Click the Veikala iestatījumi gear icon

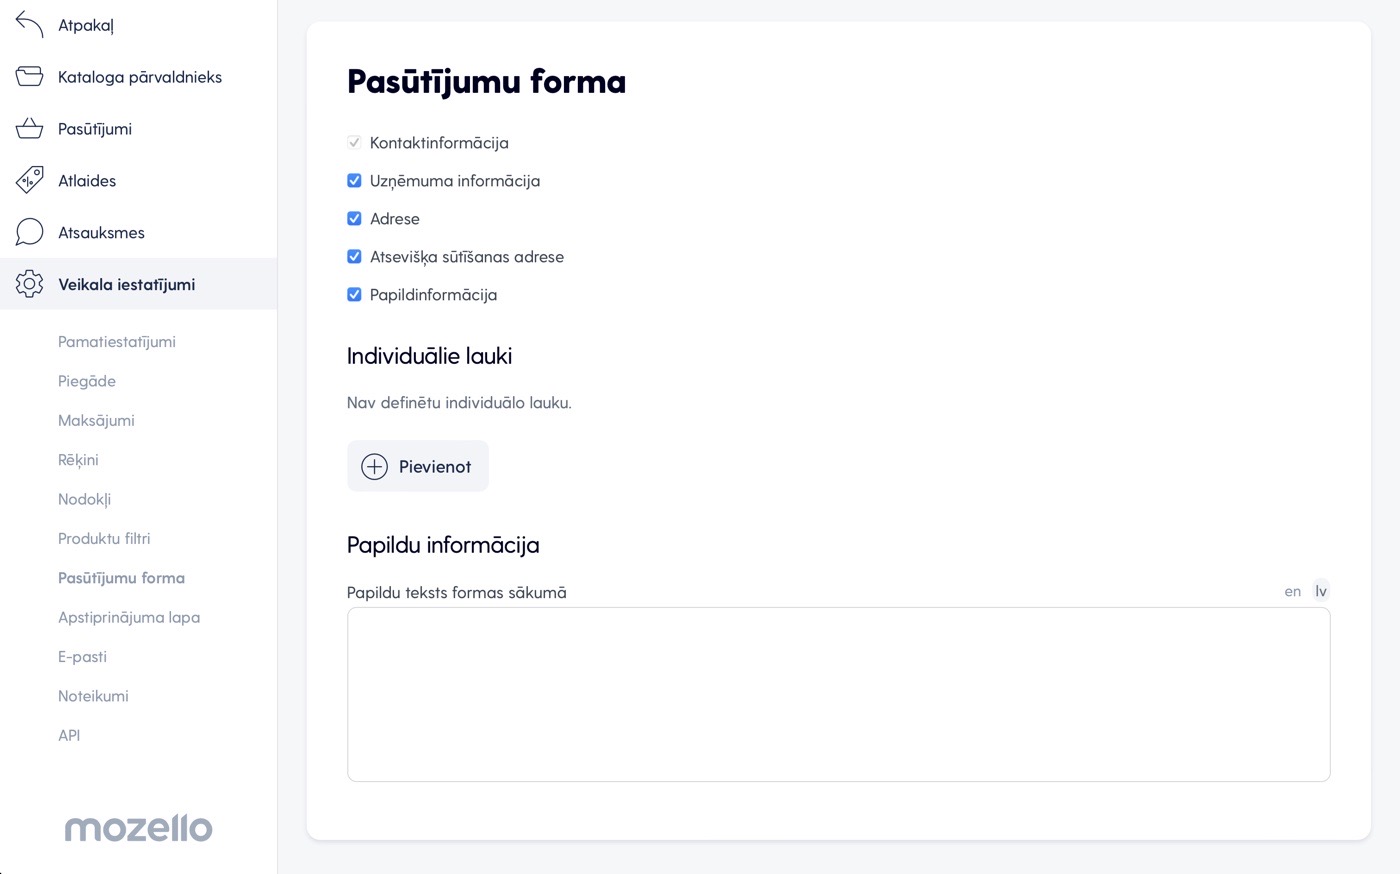(30, 284)
